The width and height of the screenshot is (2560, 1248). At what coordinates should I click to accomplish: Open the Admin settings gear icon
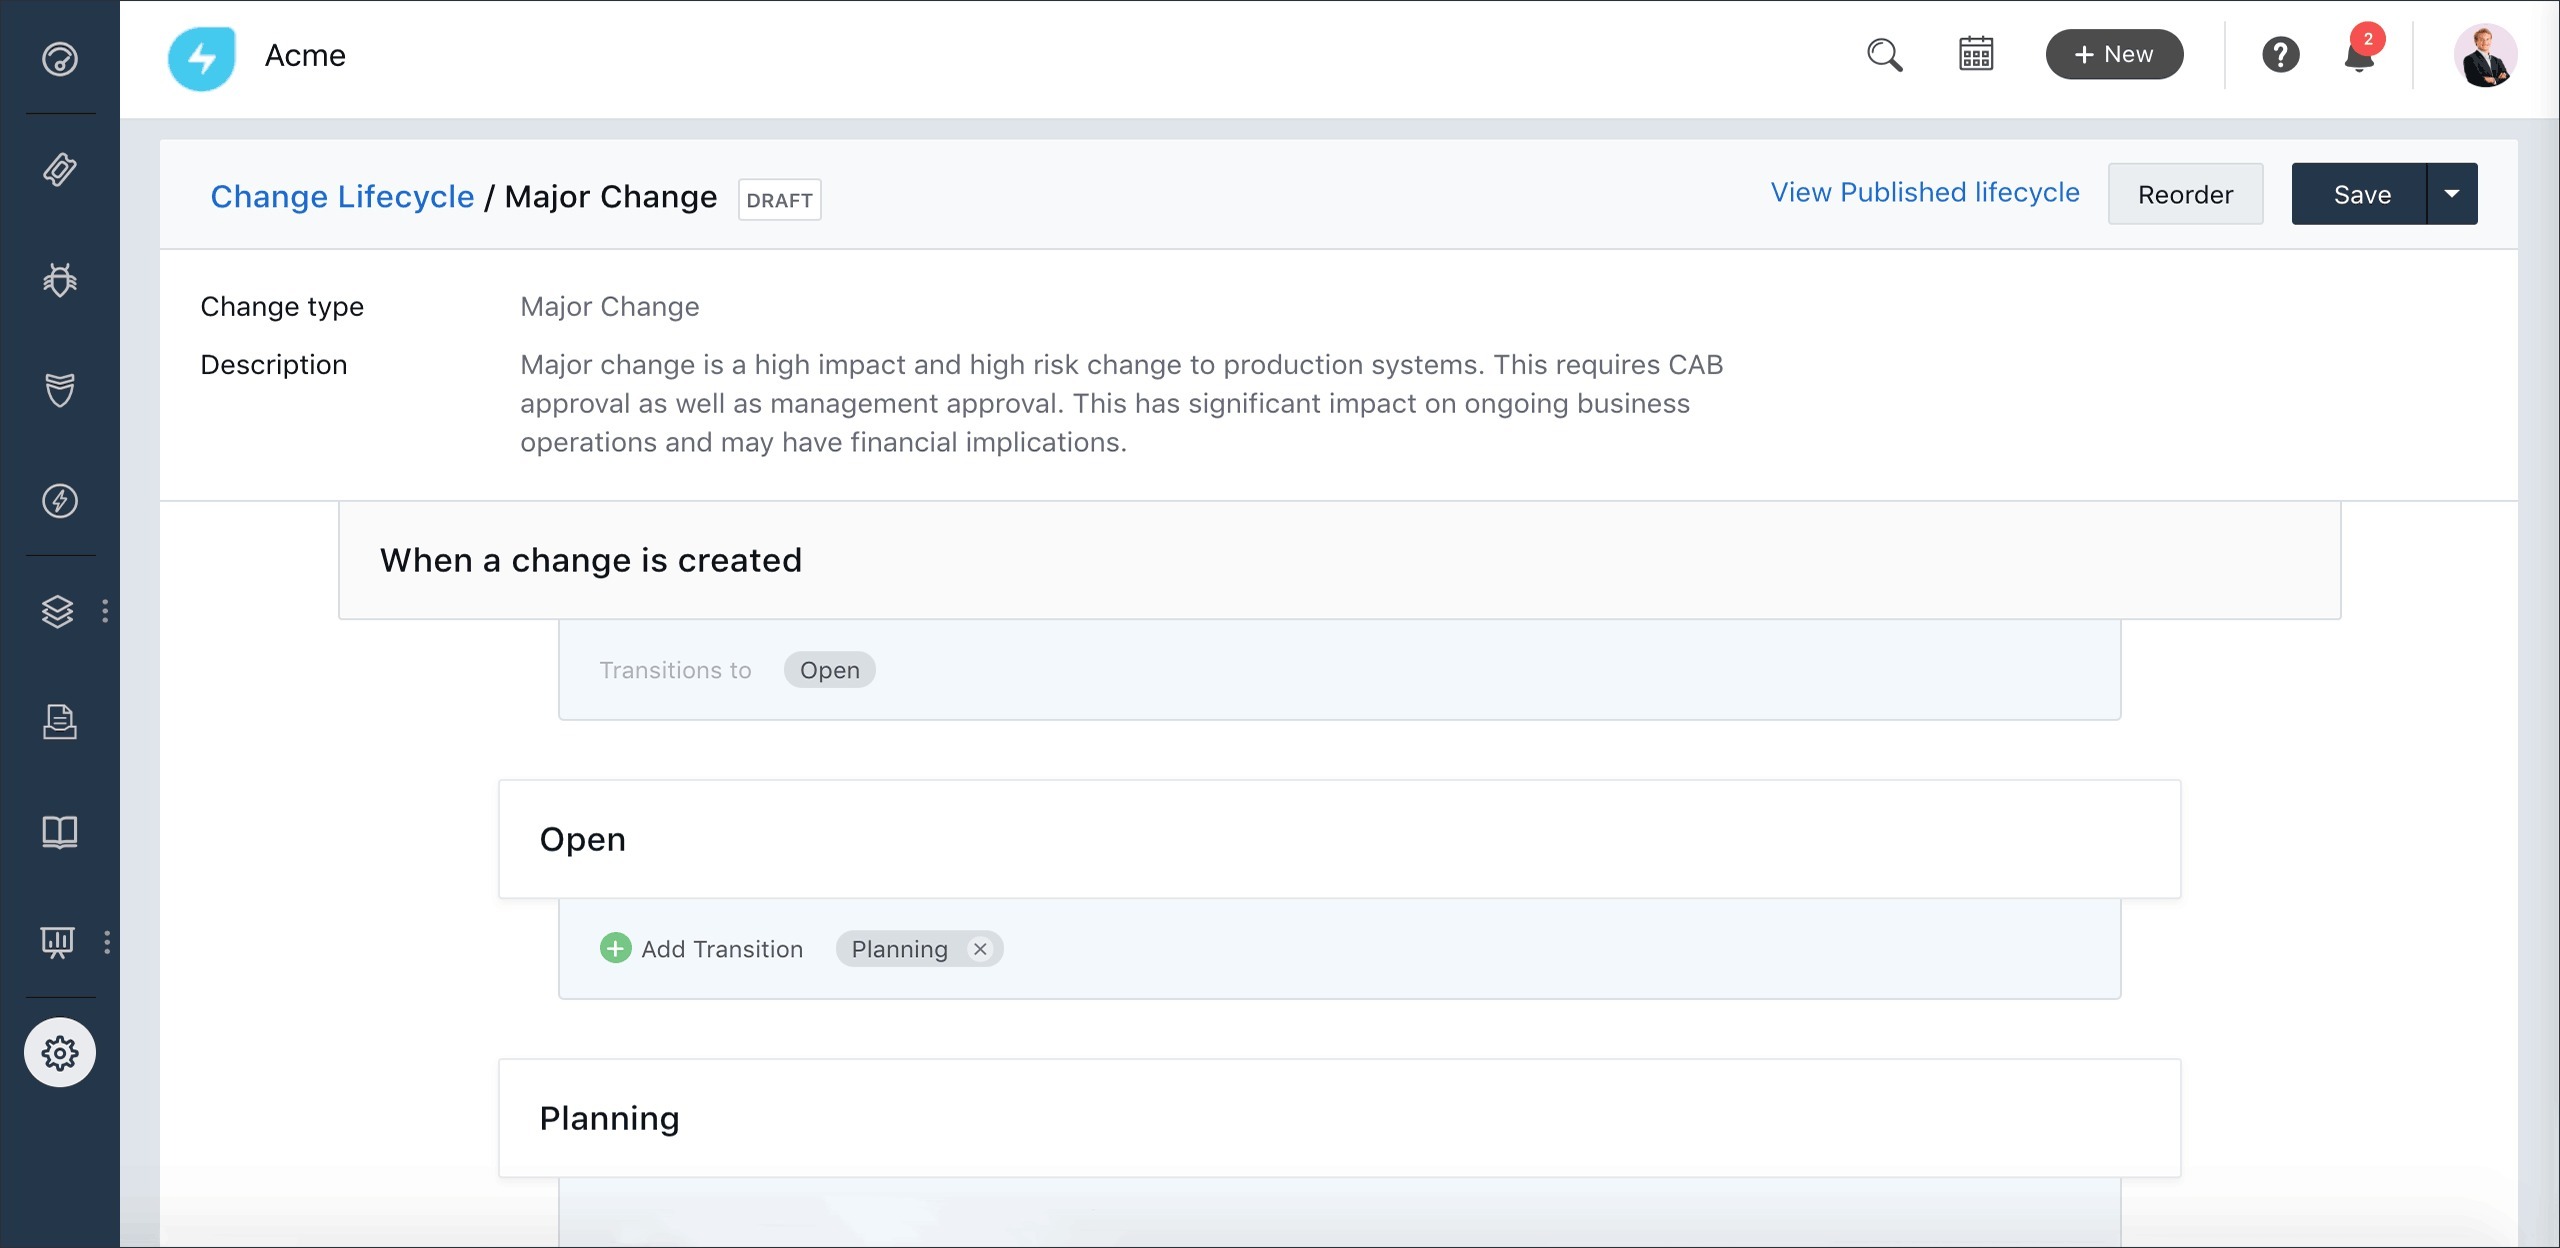pyautogui.click(x=60, y=1052)
